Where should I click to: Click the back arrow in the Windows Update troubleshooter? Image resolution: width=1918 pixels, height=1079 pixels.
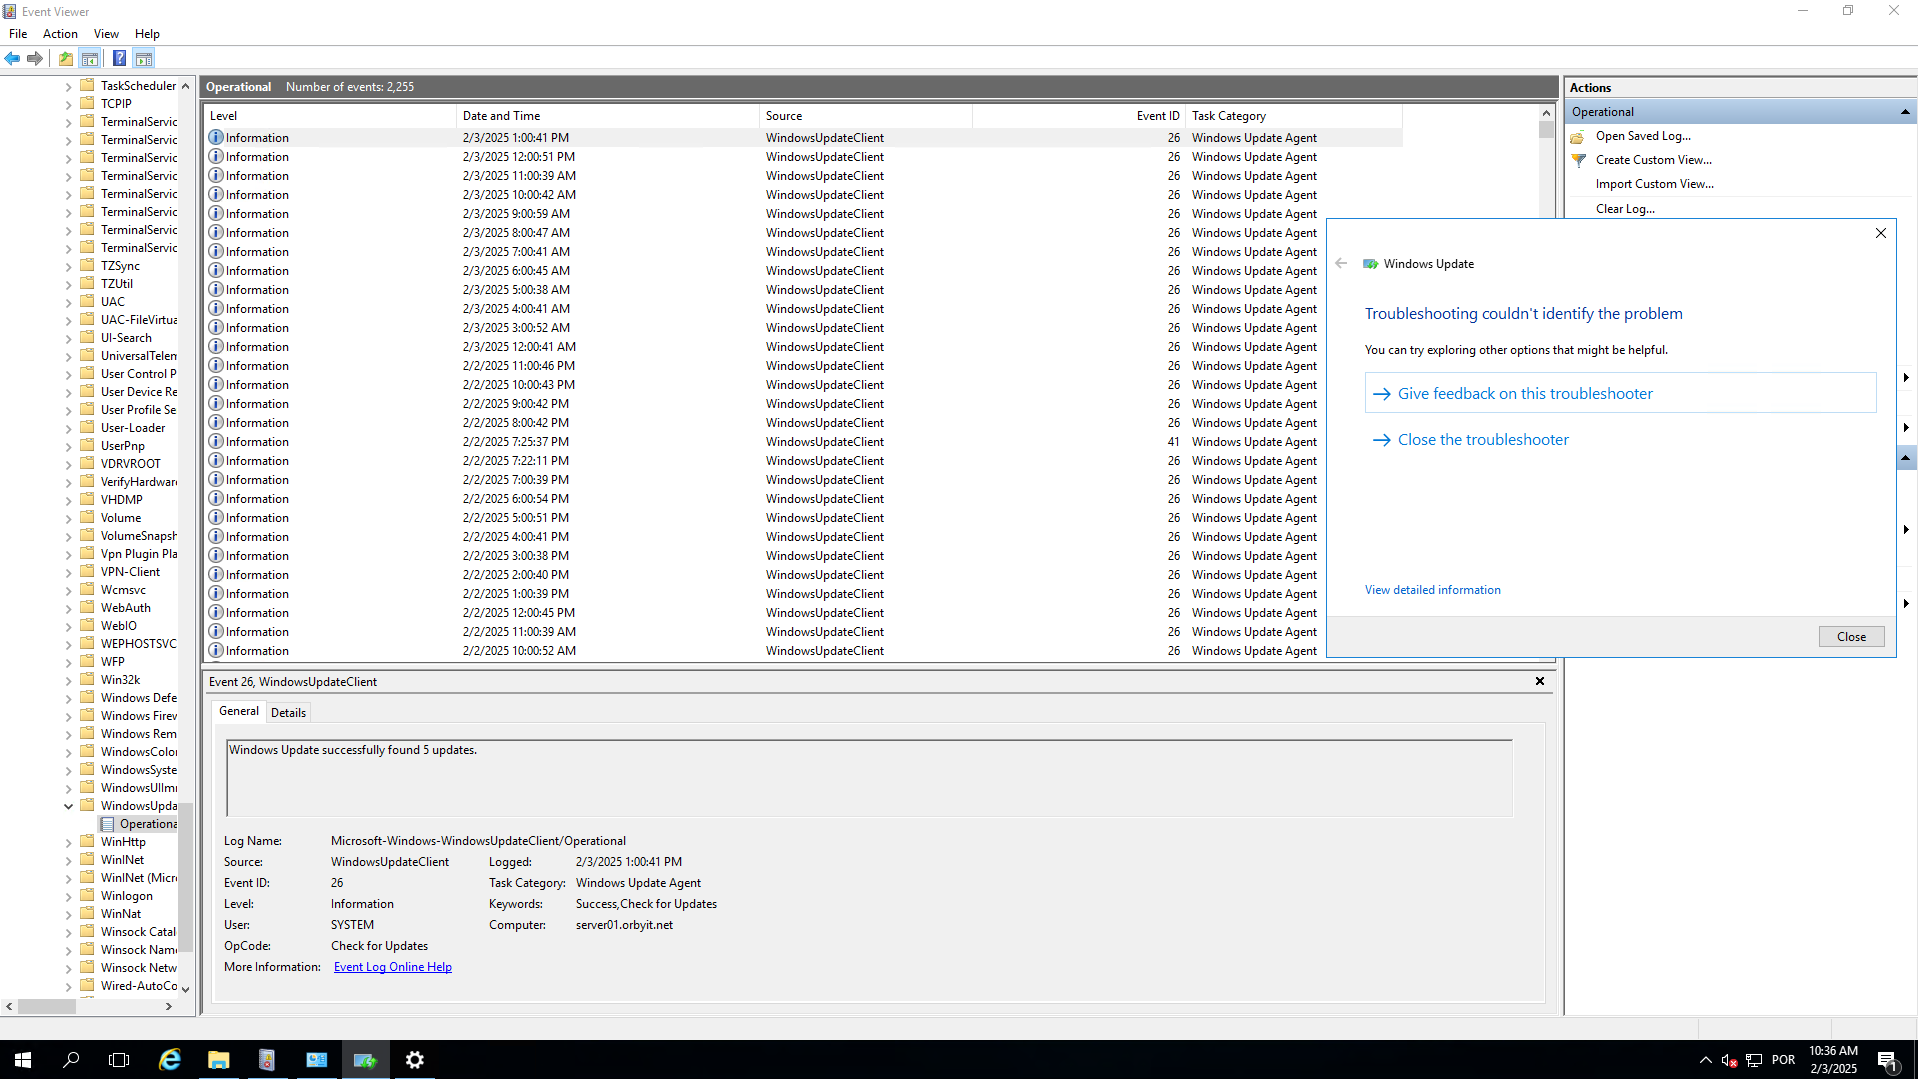point(1341,264)
